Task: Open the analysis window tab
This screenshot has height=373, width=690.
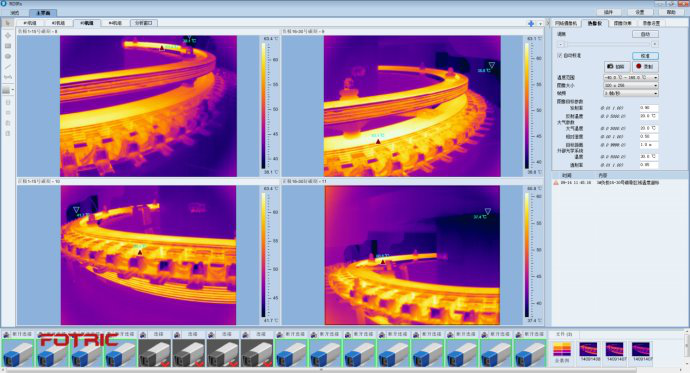Action: [143, 23]
